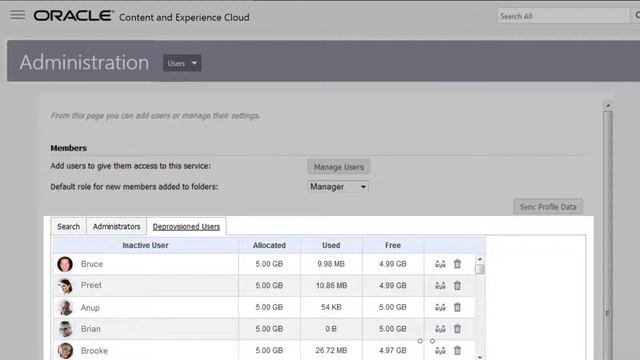Click the 10.86 MB used value
This screenshot has height=360, width=640.
tap(331, 286)
